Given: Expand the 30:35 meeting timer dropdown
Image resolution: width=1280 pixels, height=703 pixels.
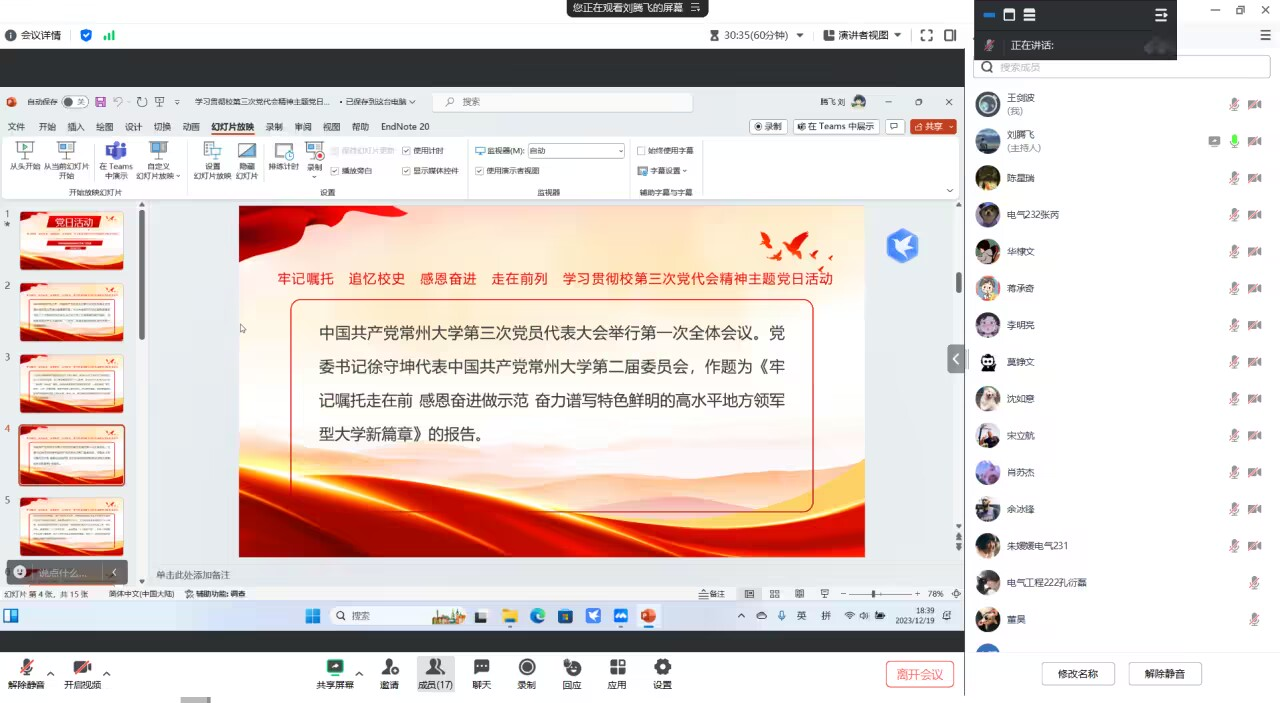Looking at the screenshot, I should (757, 35).
